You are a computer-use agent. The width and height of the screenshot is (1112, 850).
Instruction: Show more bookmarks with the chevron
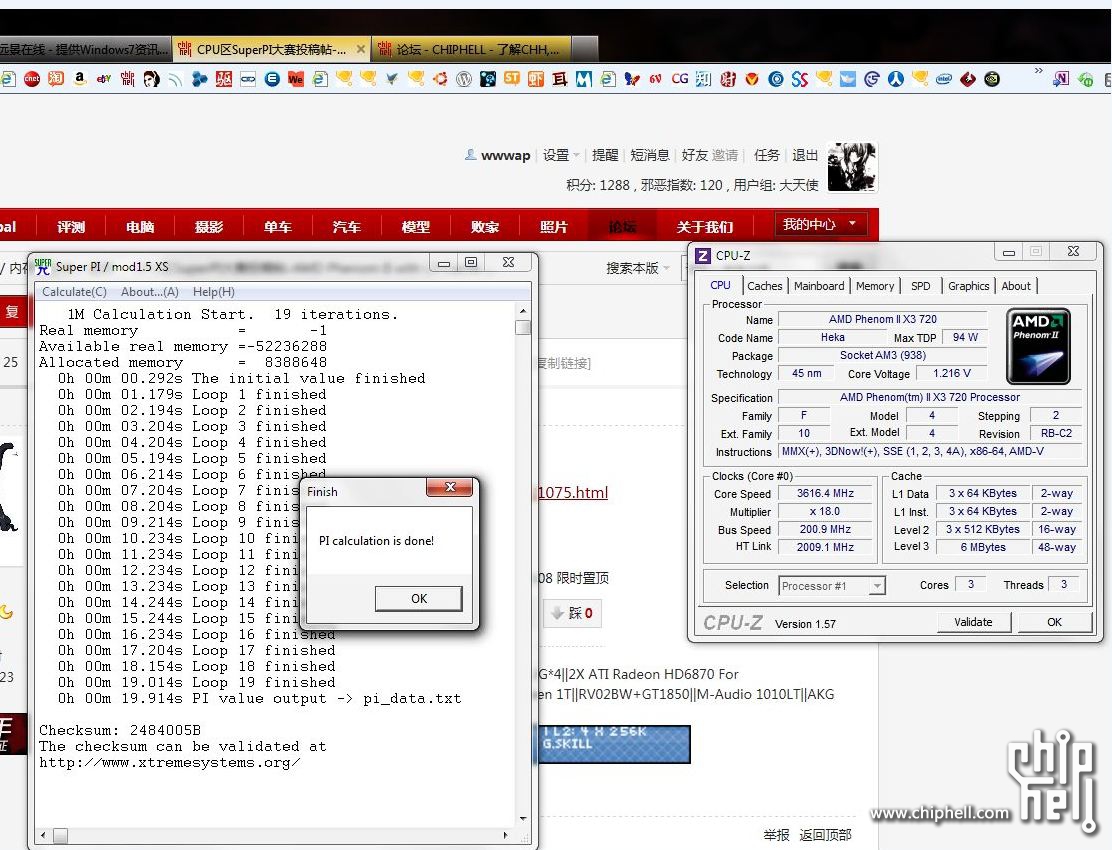pos(1039,71)
